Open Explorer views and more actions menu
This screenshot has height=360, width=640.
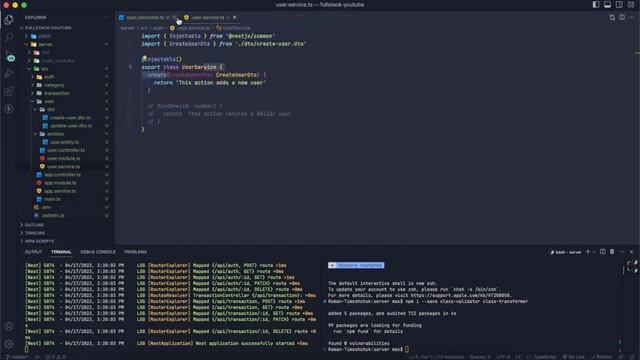click(x=106, y=18)
